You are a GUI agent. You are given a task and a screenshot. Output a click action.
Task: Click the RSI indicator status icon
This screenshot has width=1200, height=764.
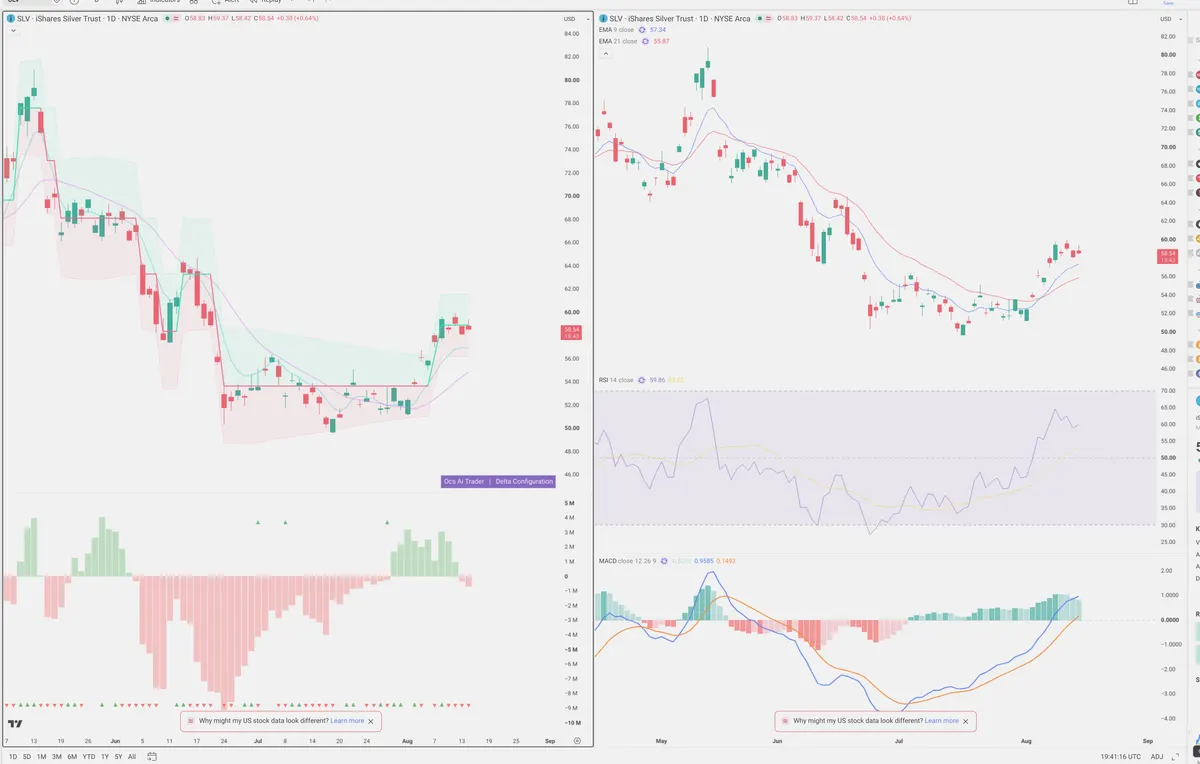coord(641,380)
